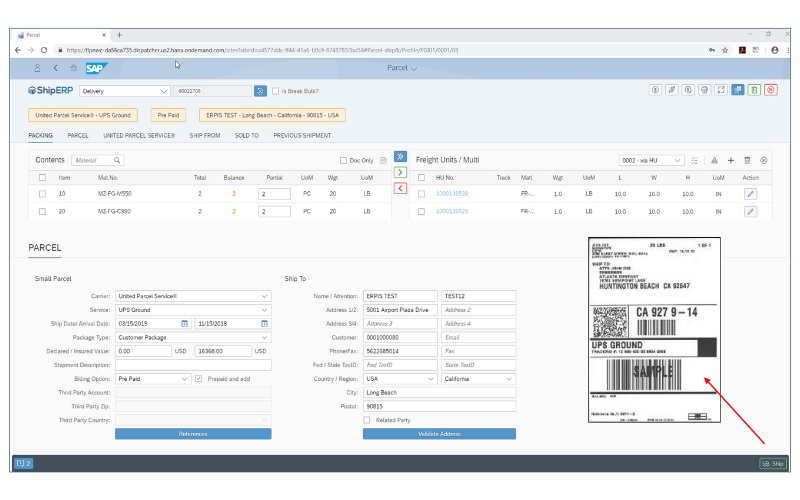
Task: Edit handling unit 1000136529 with pencil icon
Action: [x=750, y=211]
